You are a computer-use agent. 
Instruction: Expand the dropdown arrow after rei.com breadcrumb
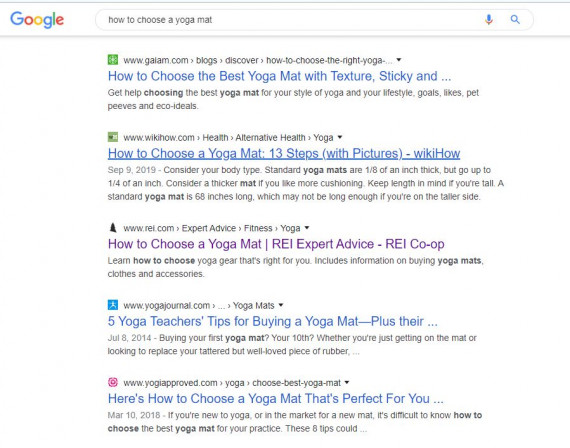pos(307,228)
